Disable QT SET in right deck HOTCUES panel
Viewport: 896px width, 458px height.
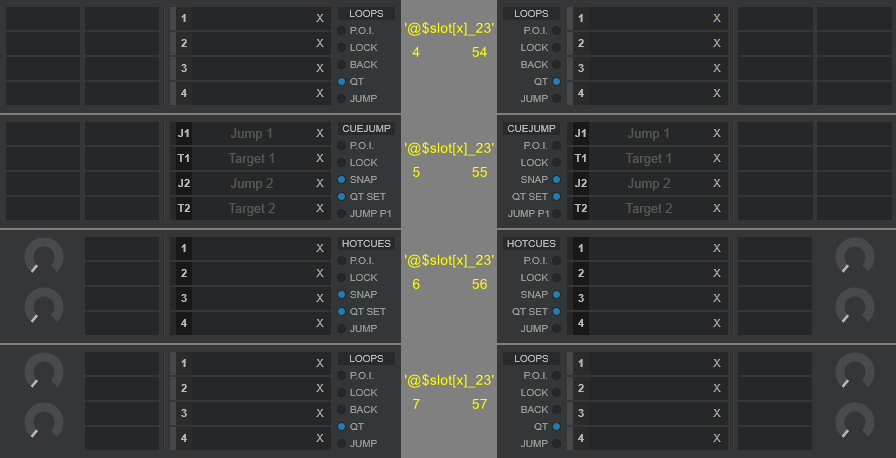click(556, 312)
